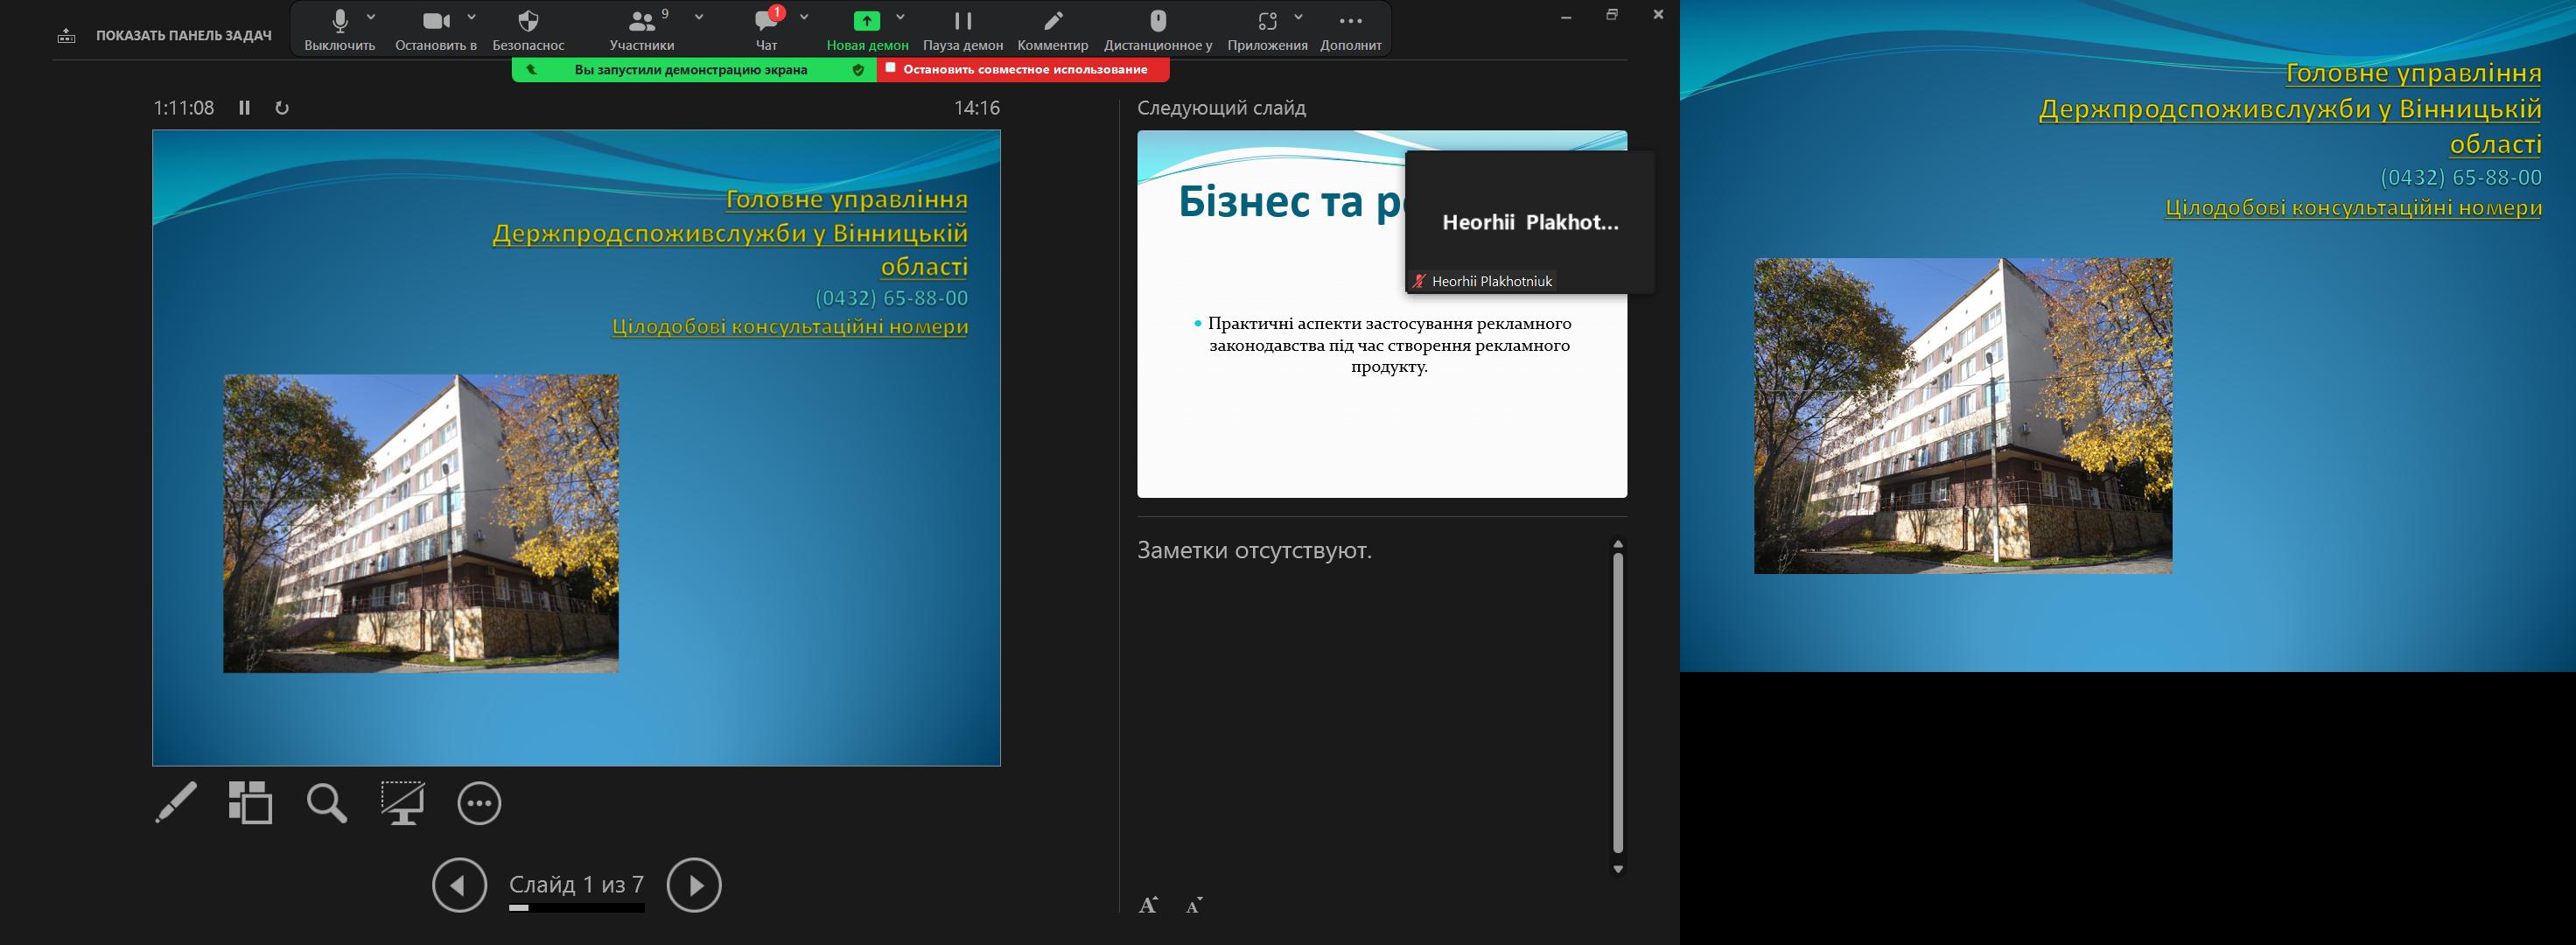Toggle the black screen slideshow icon

point(403,803)
